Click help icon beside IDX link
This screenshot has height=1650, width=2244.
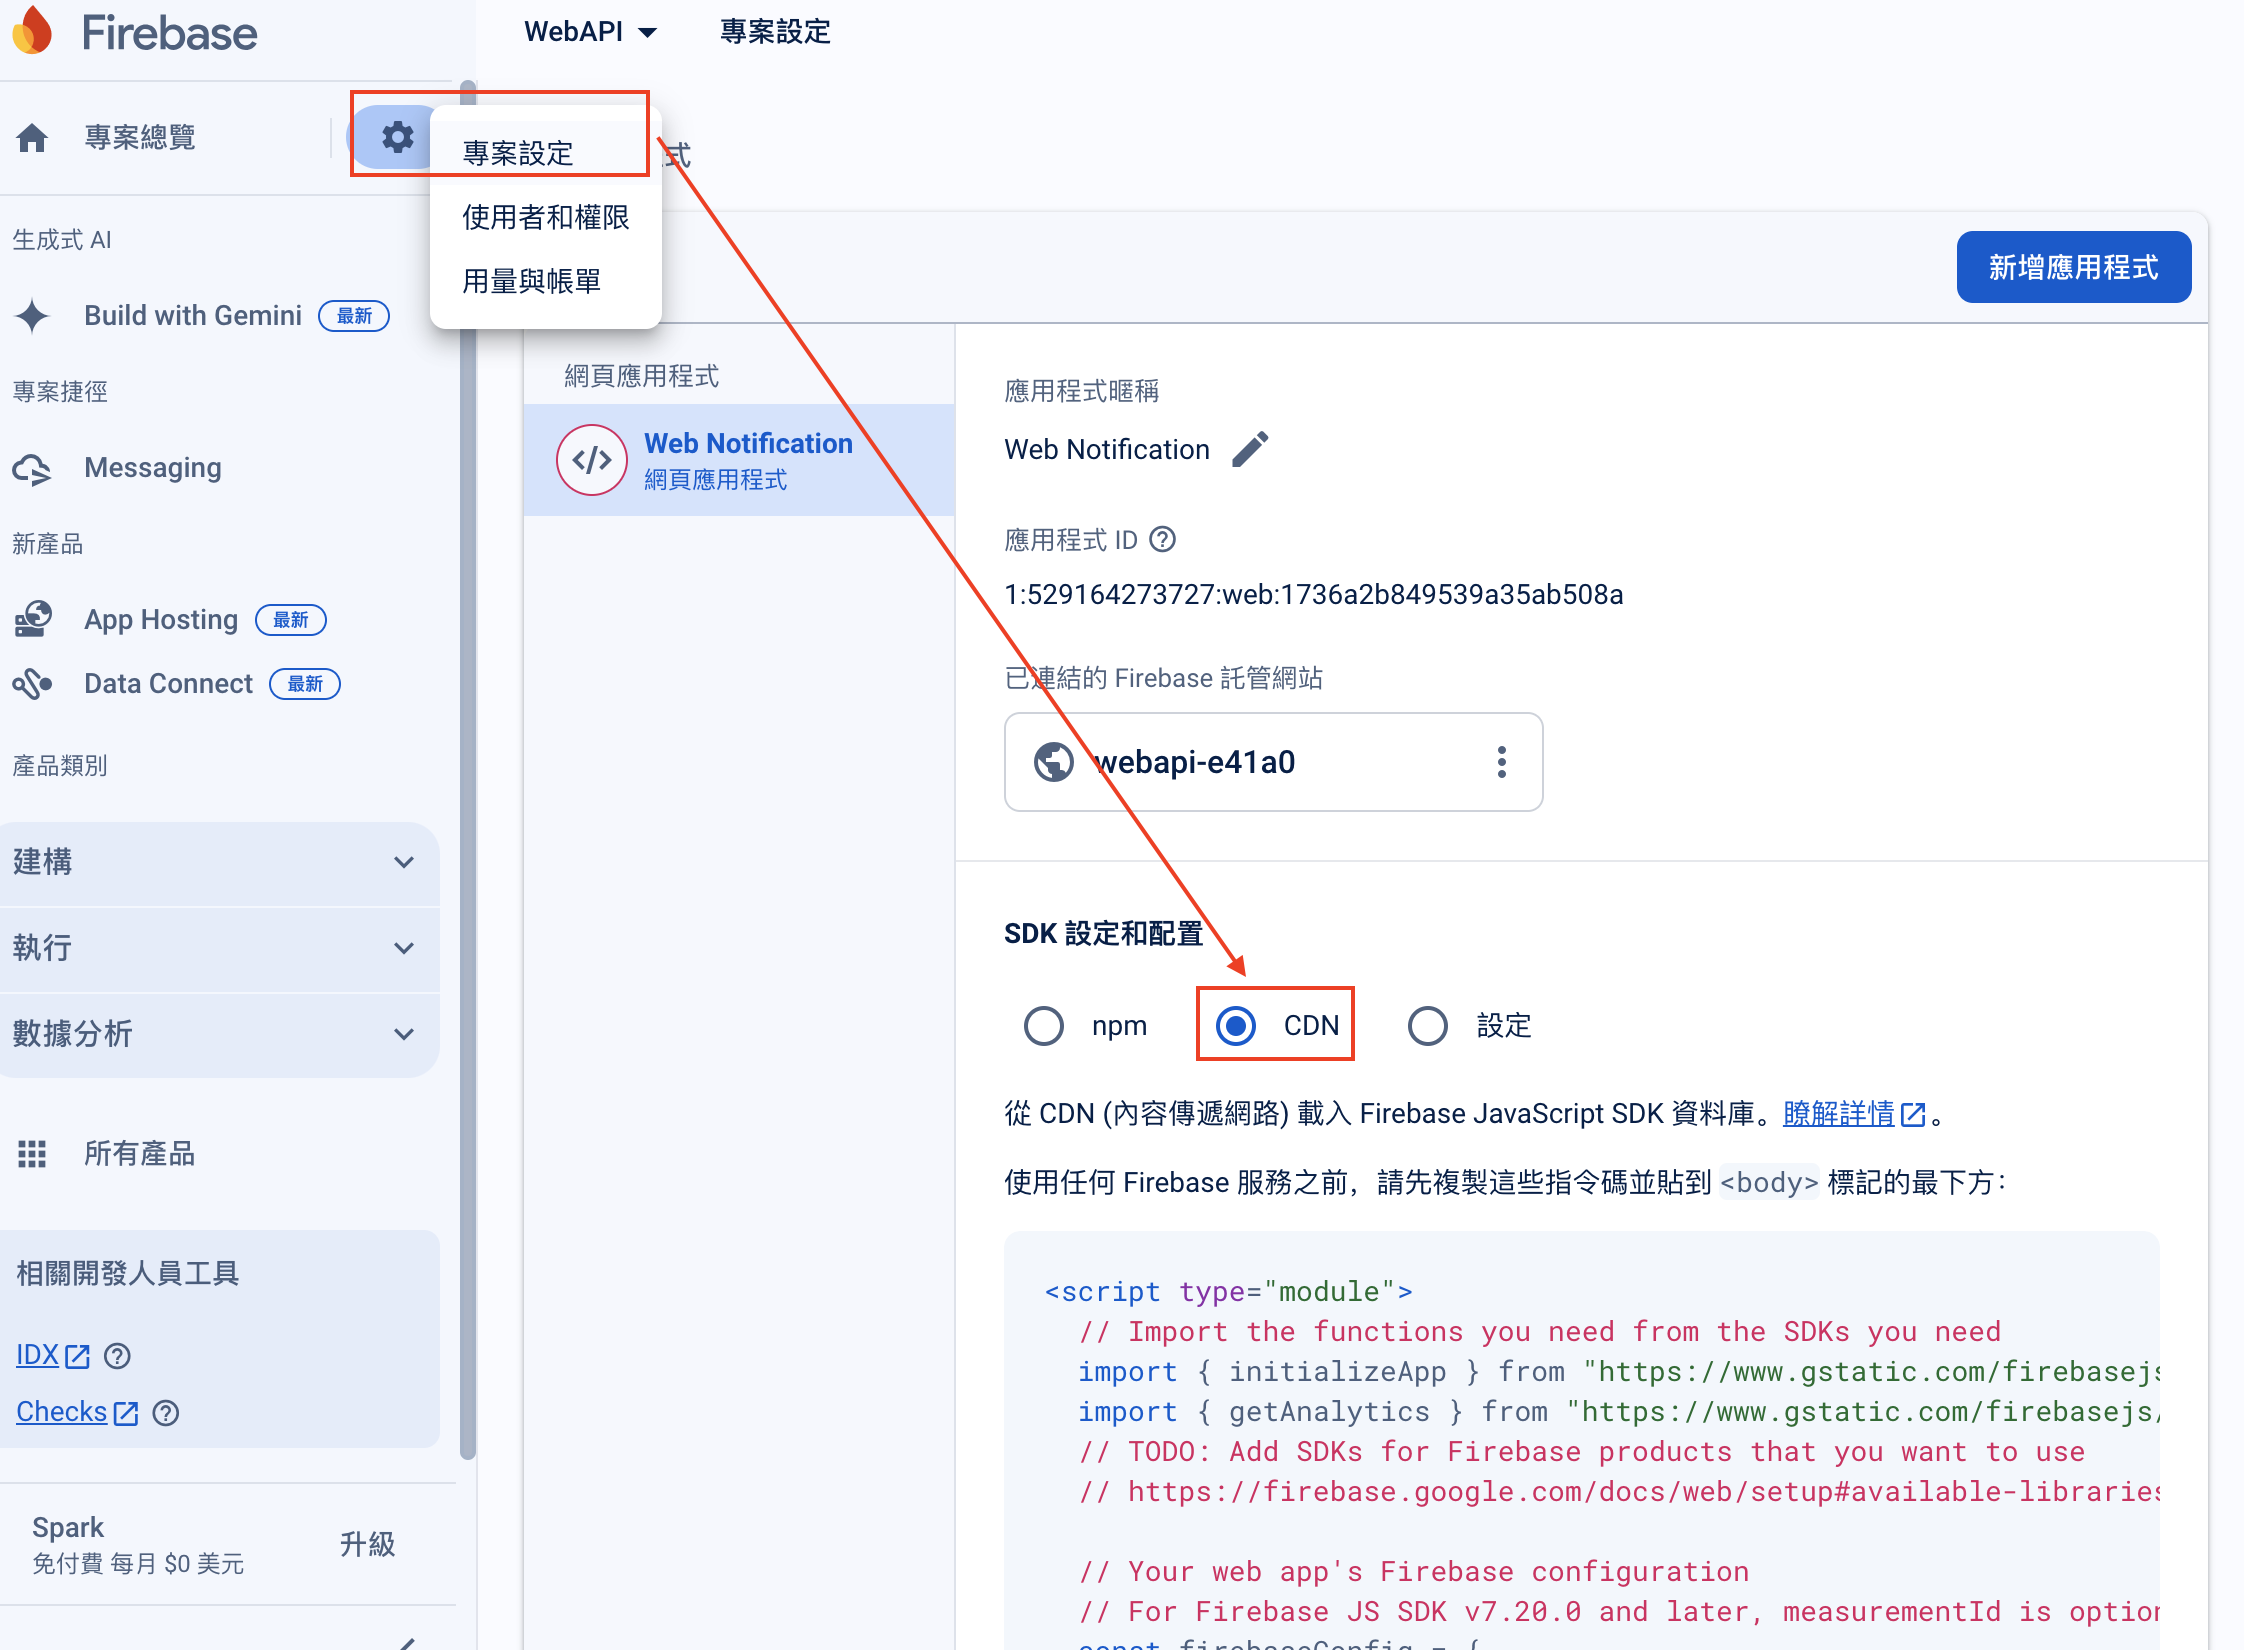(x=117, y=1356)
